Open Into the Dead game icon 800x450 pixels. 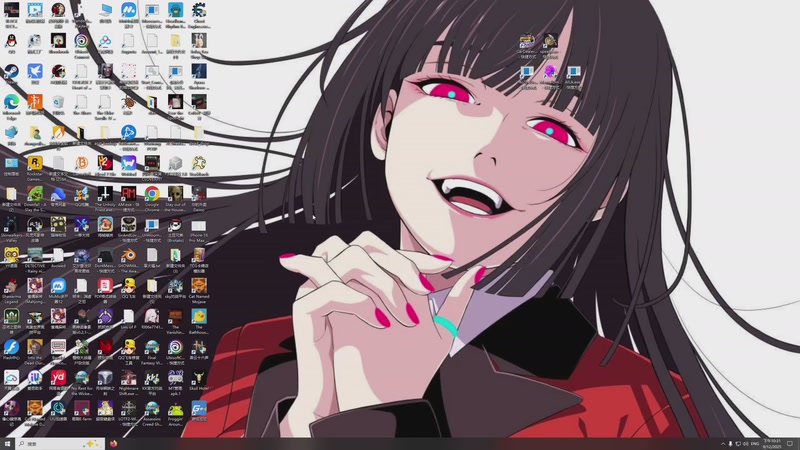click(35, 348)
